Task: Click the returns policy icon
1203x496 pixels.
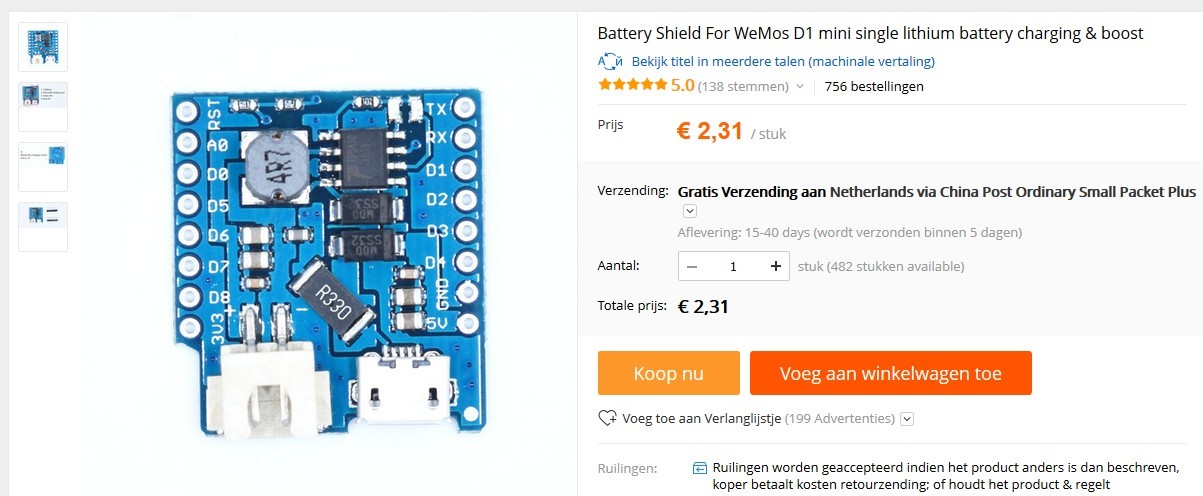Action: [699, 467]
